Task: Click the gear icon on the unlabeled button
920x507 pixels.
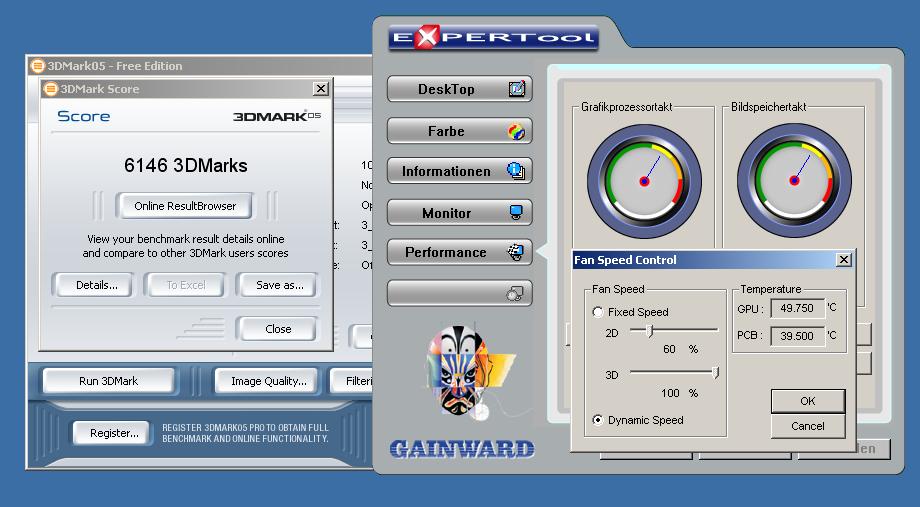Action: coord(515,293)
